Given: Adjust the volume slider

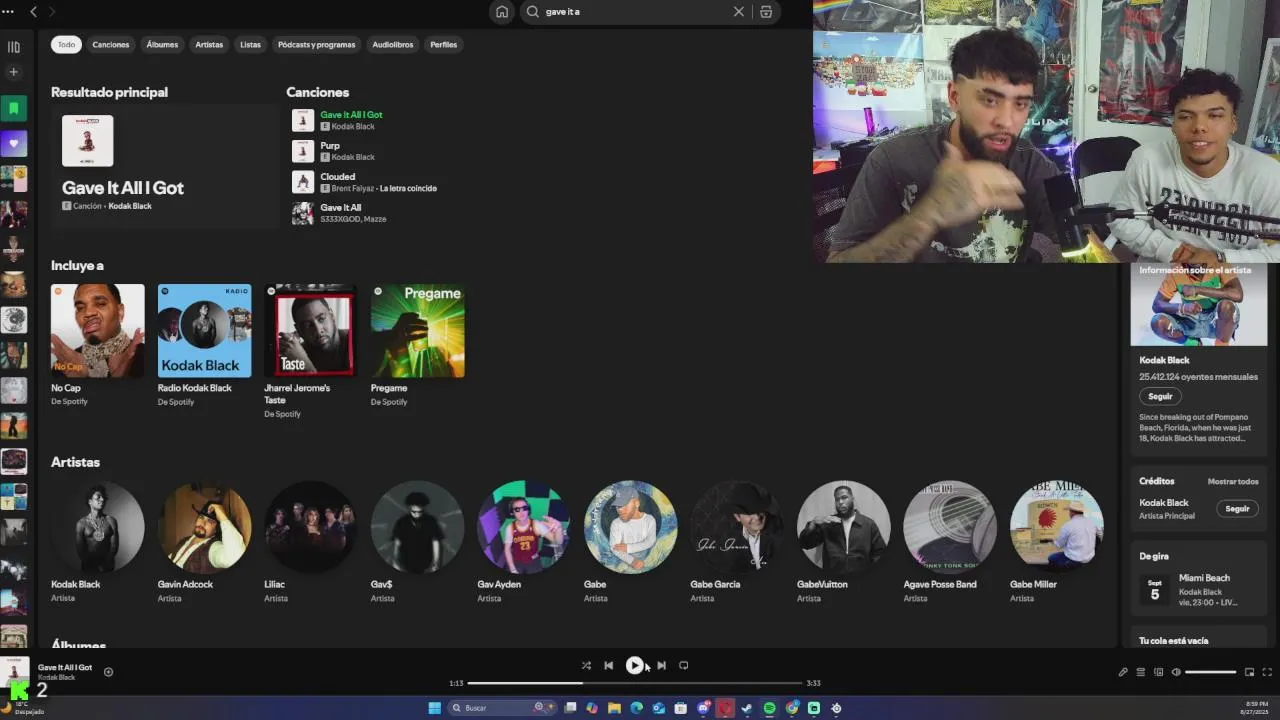Looking at the screenshot, I should 1210,672.
